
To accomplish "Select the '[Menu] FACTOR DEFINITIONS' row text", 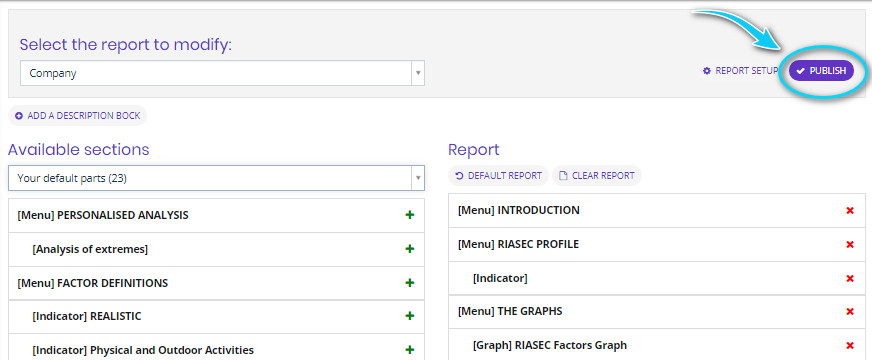I will [x=92, y=283].
